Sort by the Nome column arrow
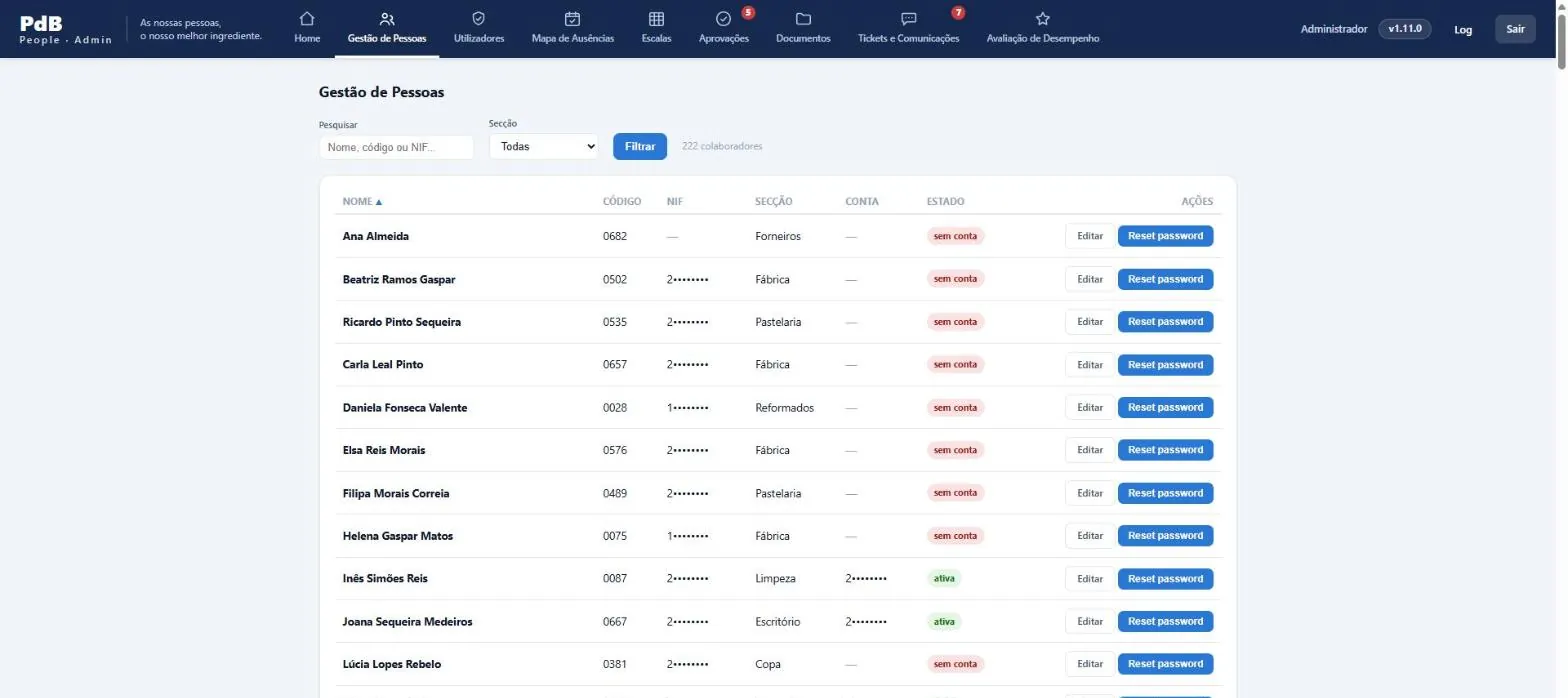The image size is (1568, 698). click(x=379, y=202)
